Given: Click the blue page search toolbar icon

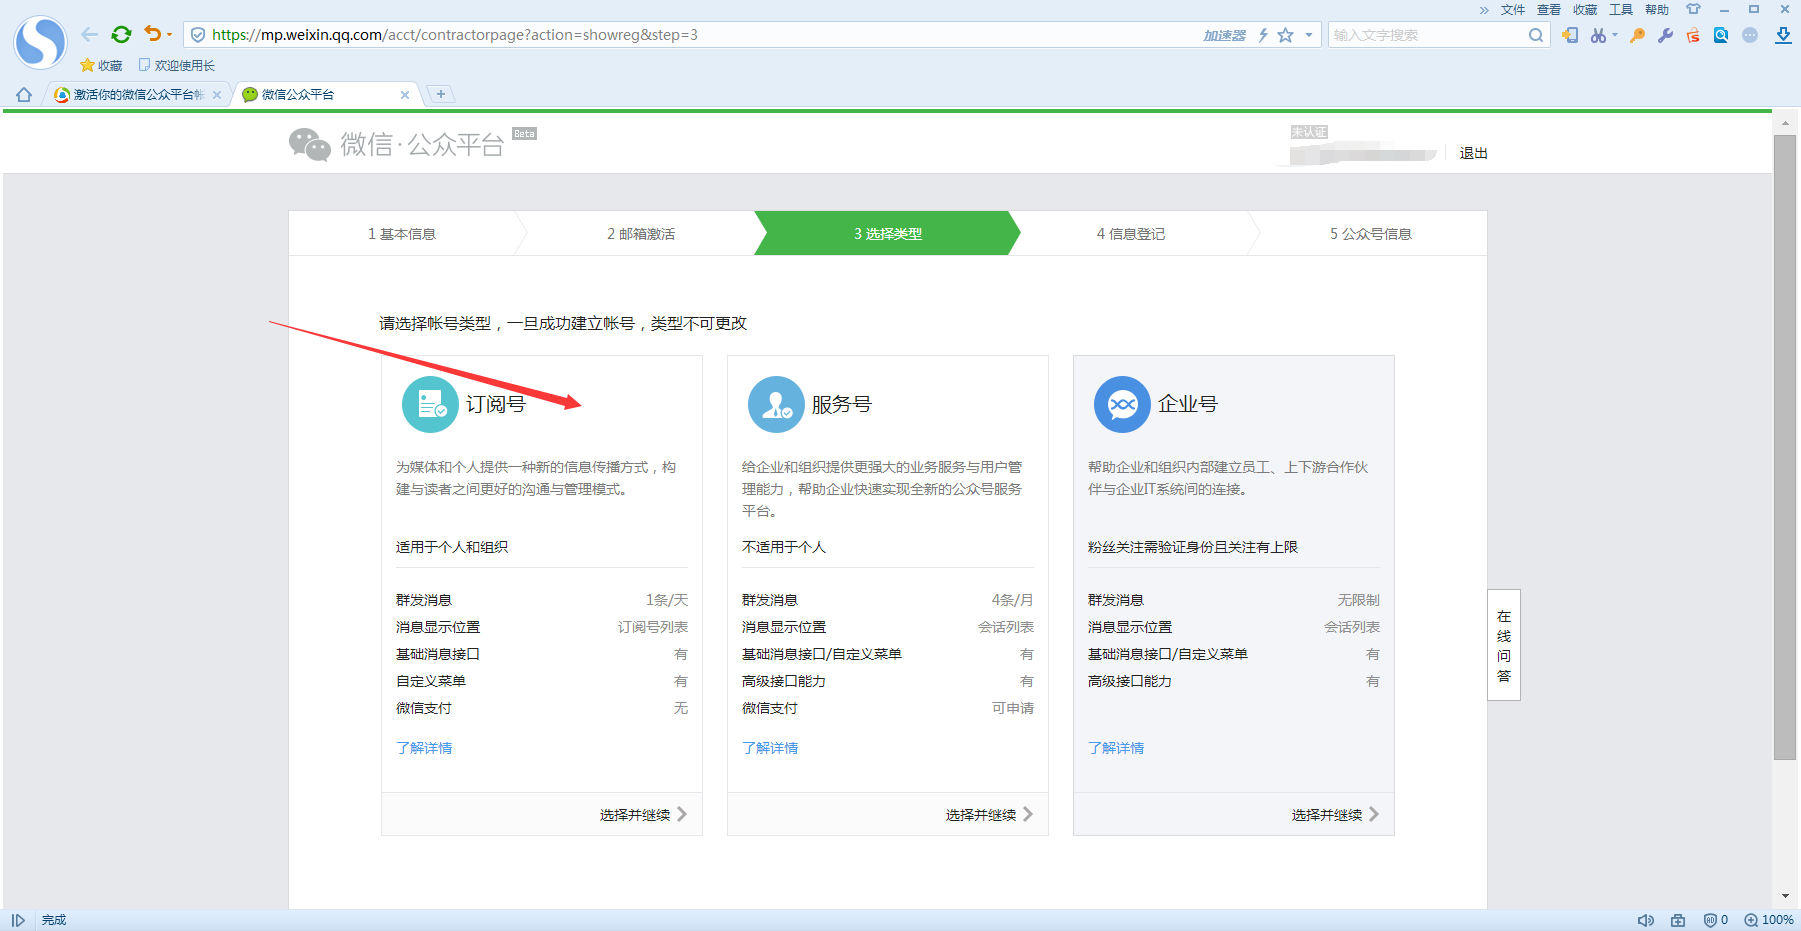Looking at the screenshot, I should click(1721, 35).
